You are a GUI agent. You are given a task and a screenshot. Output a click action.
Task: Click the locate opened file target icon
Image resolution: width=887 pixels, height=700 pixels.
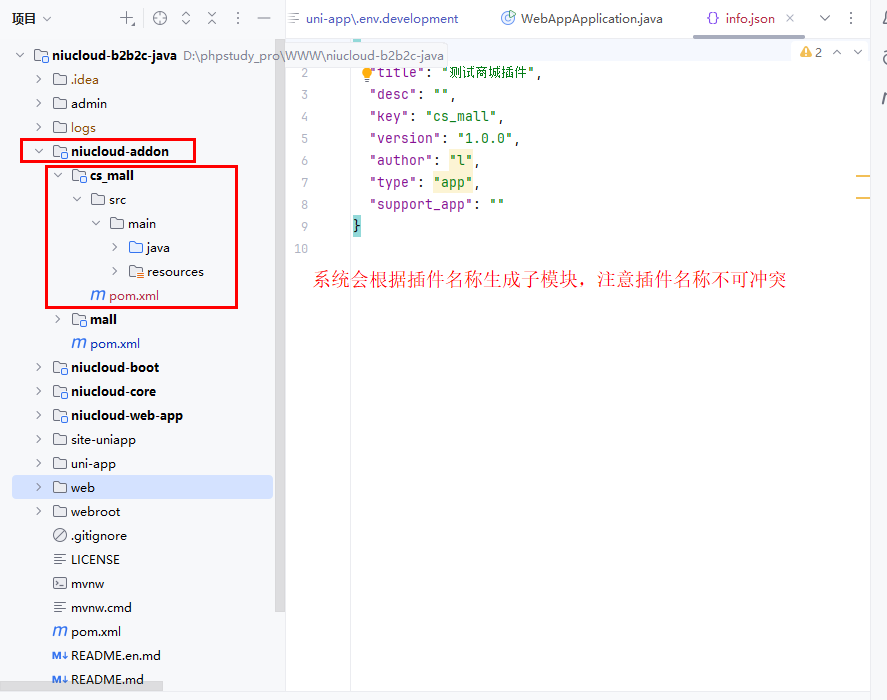click(x=160, y=18)
